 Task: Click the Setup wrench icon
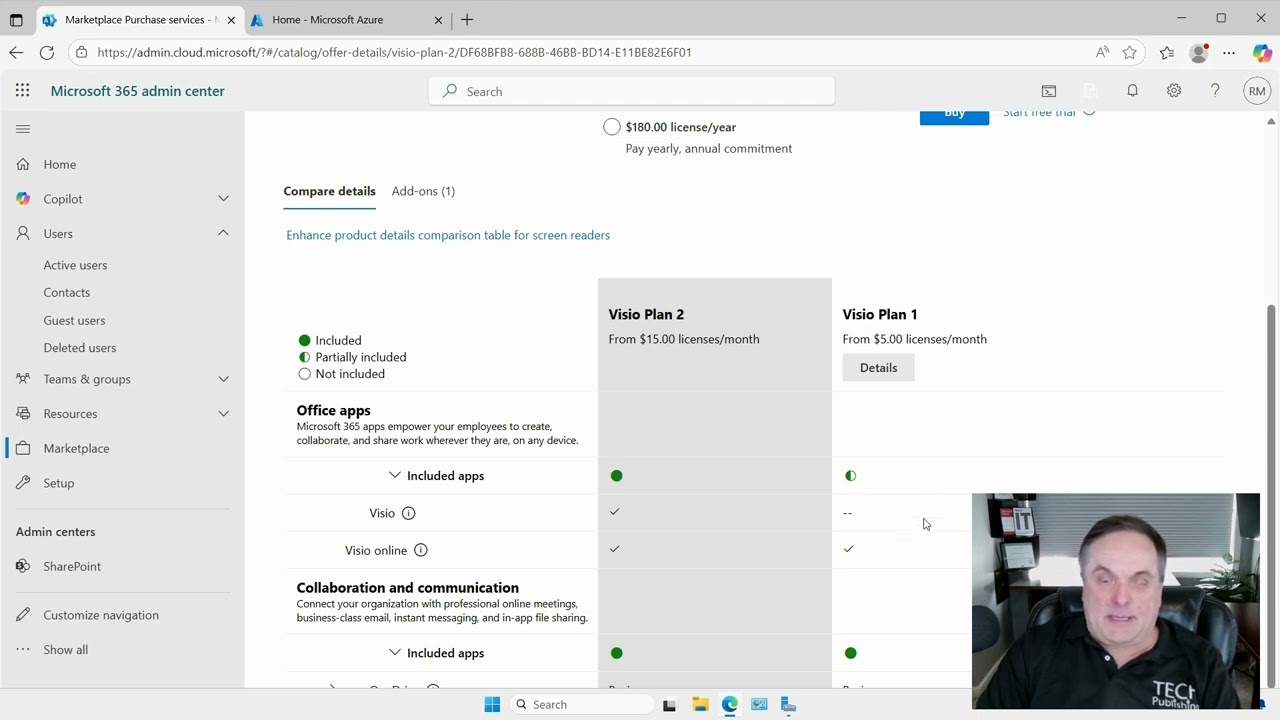(x=23, y=483)
